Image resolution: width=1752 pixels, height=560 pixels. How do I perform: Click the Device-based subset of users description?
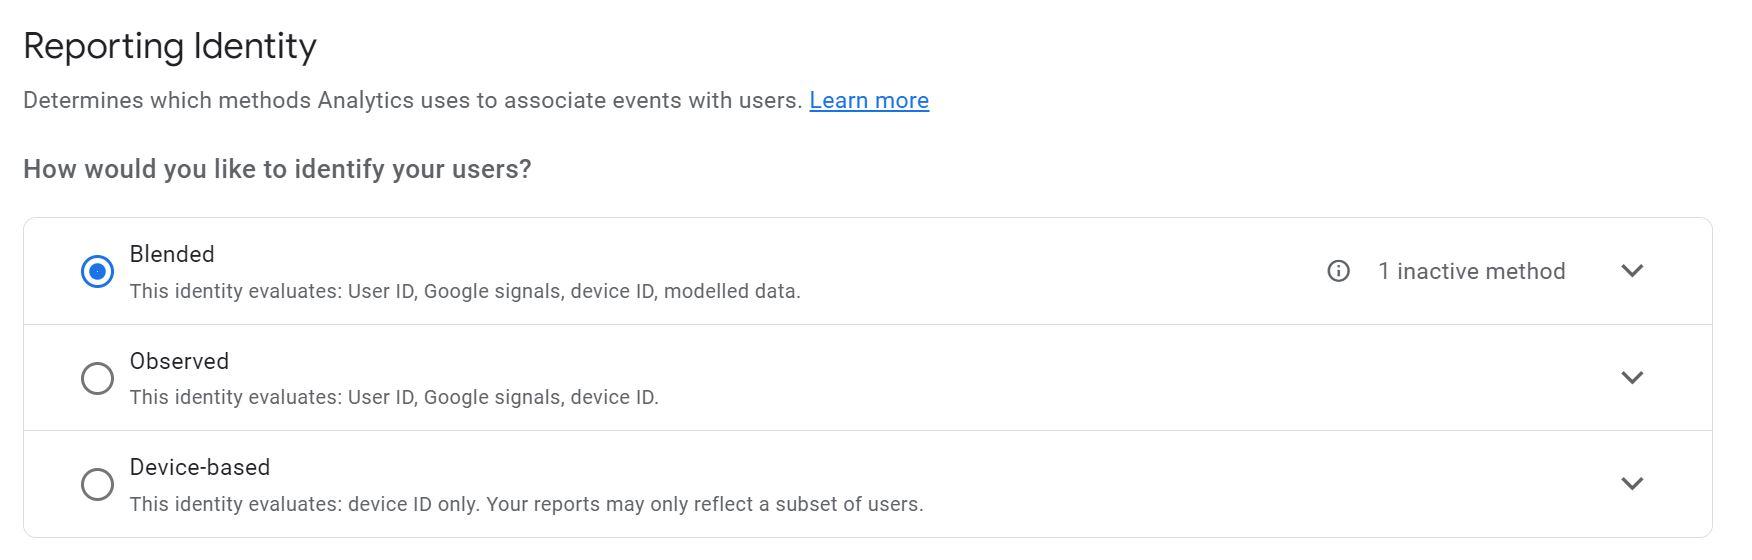tap(526, 504)
